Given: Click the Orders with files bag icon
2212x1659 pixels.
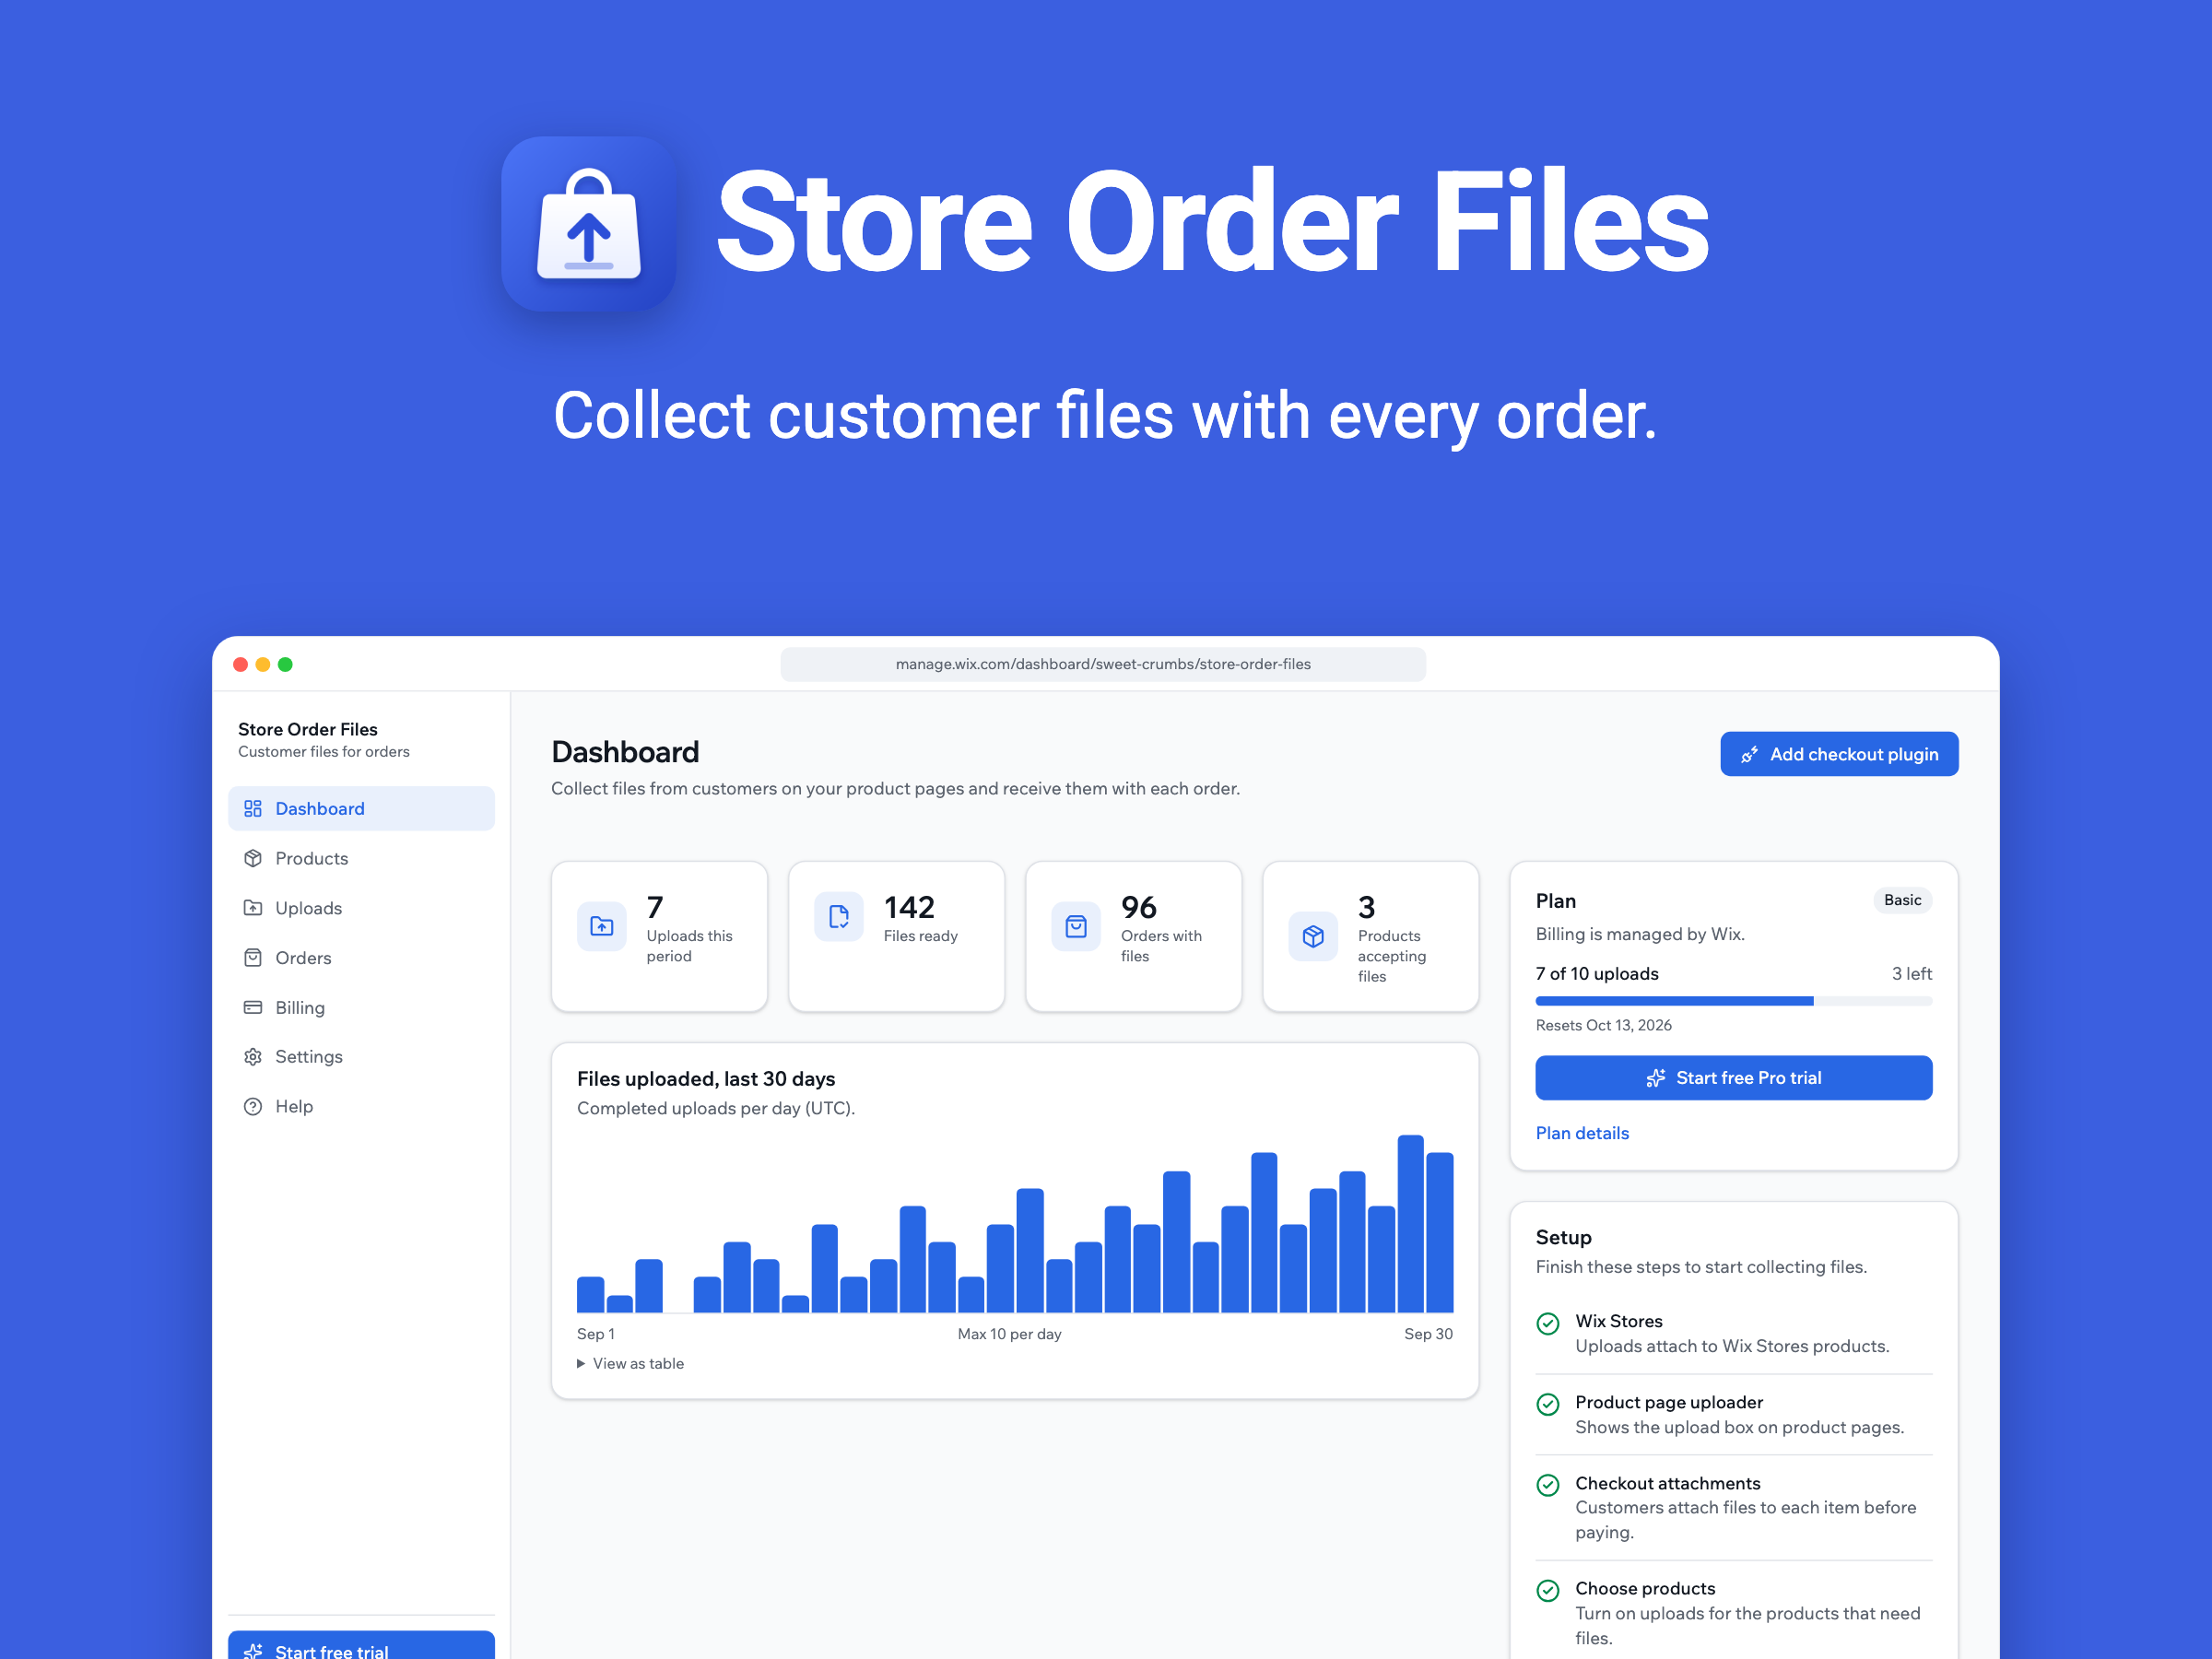Looking at the screenshot, I should click(1076, 926).
